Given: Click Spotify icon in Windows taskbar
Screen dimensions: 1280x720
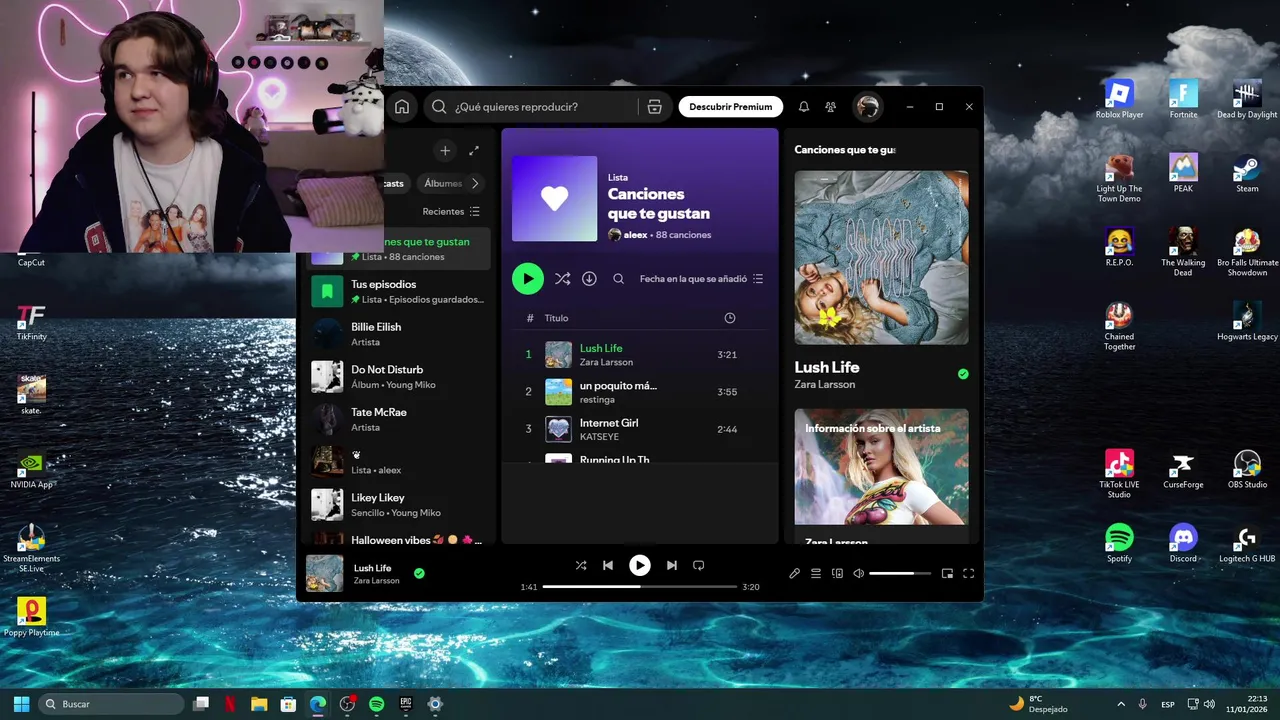Looking at the screenshot, I should coord(377,704).
